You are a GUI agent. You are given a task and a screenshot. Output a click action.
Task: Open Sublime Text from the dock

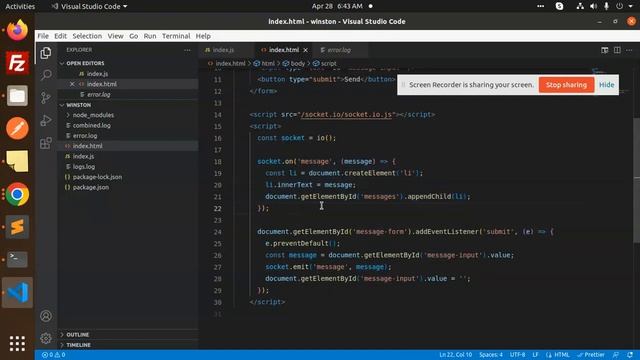(x=17, y=227)
